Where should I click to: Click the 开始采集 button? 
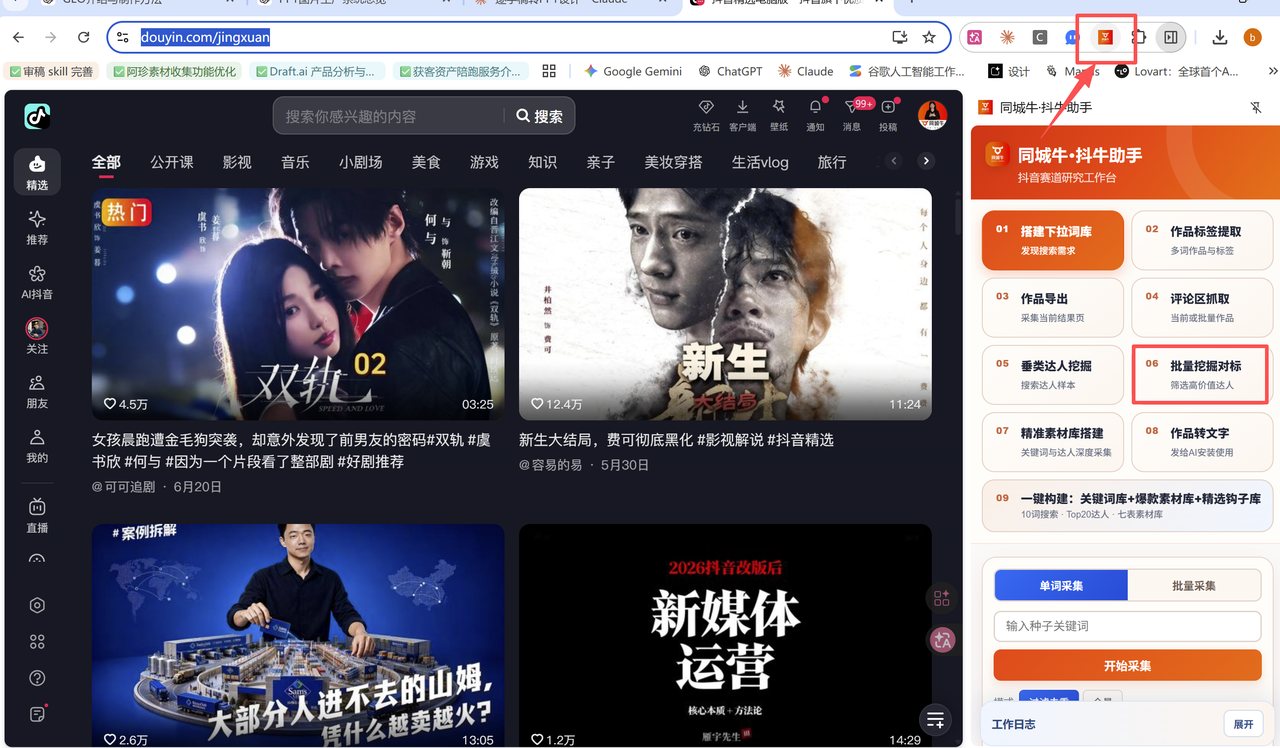click(1127, 665)
